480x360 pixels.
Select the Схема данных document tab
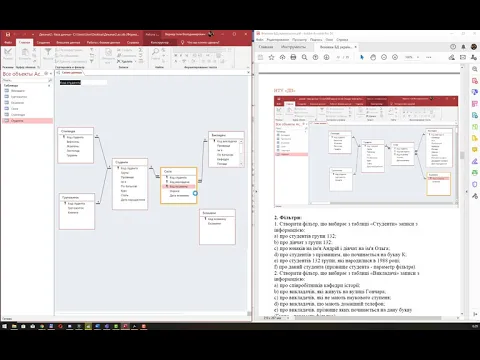pos(70,72)
